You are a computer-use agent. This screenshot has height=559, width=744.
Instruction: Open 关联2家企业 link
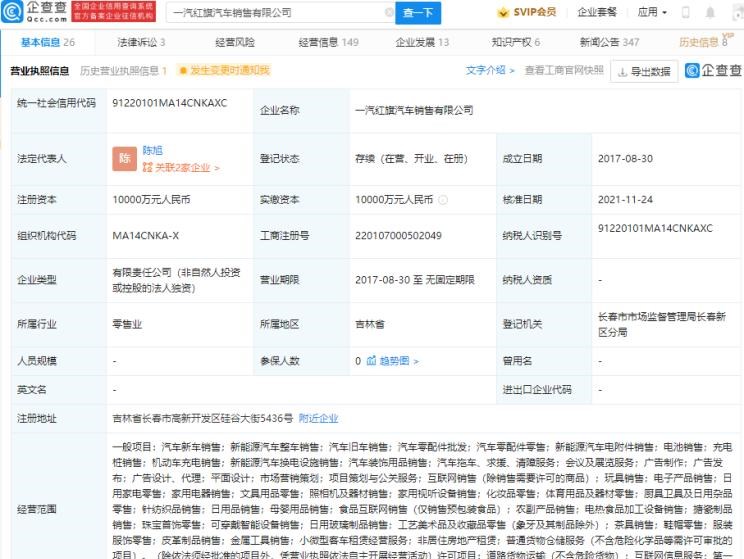[187, 168]
